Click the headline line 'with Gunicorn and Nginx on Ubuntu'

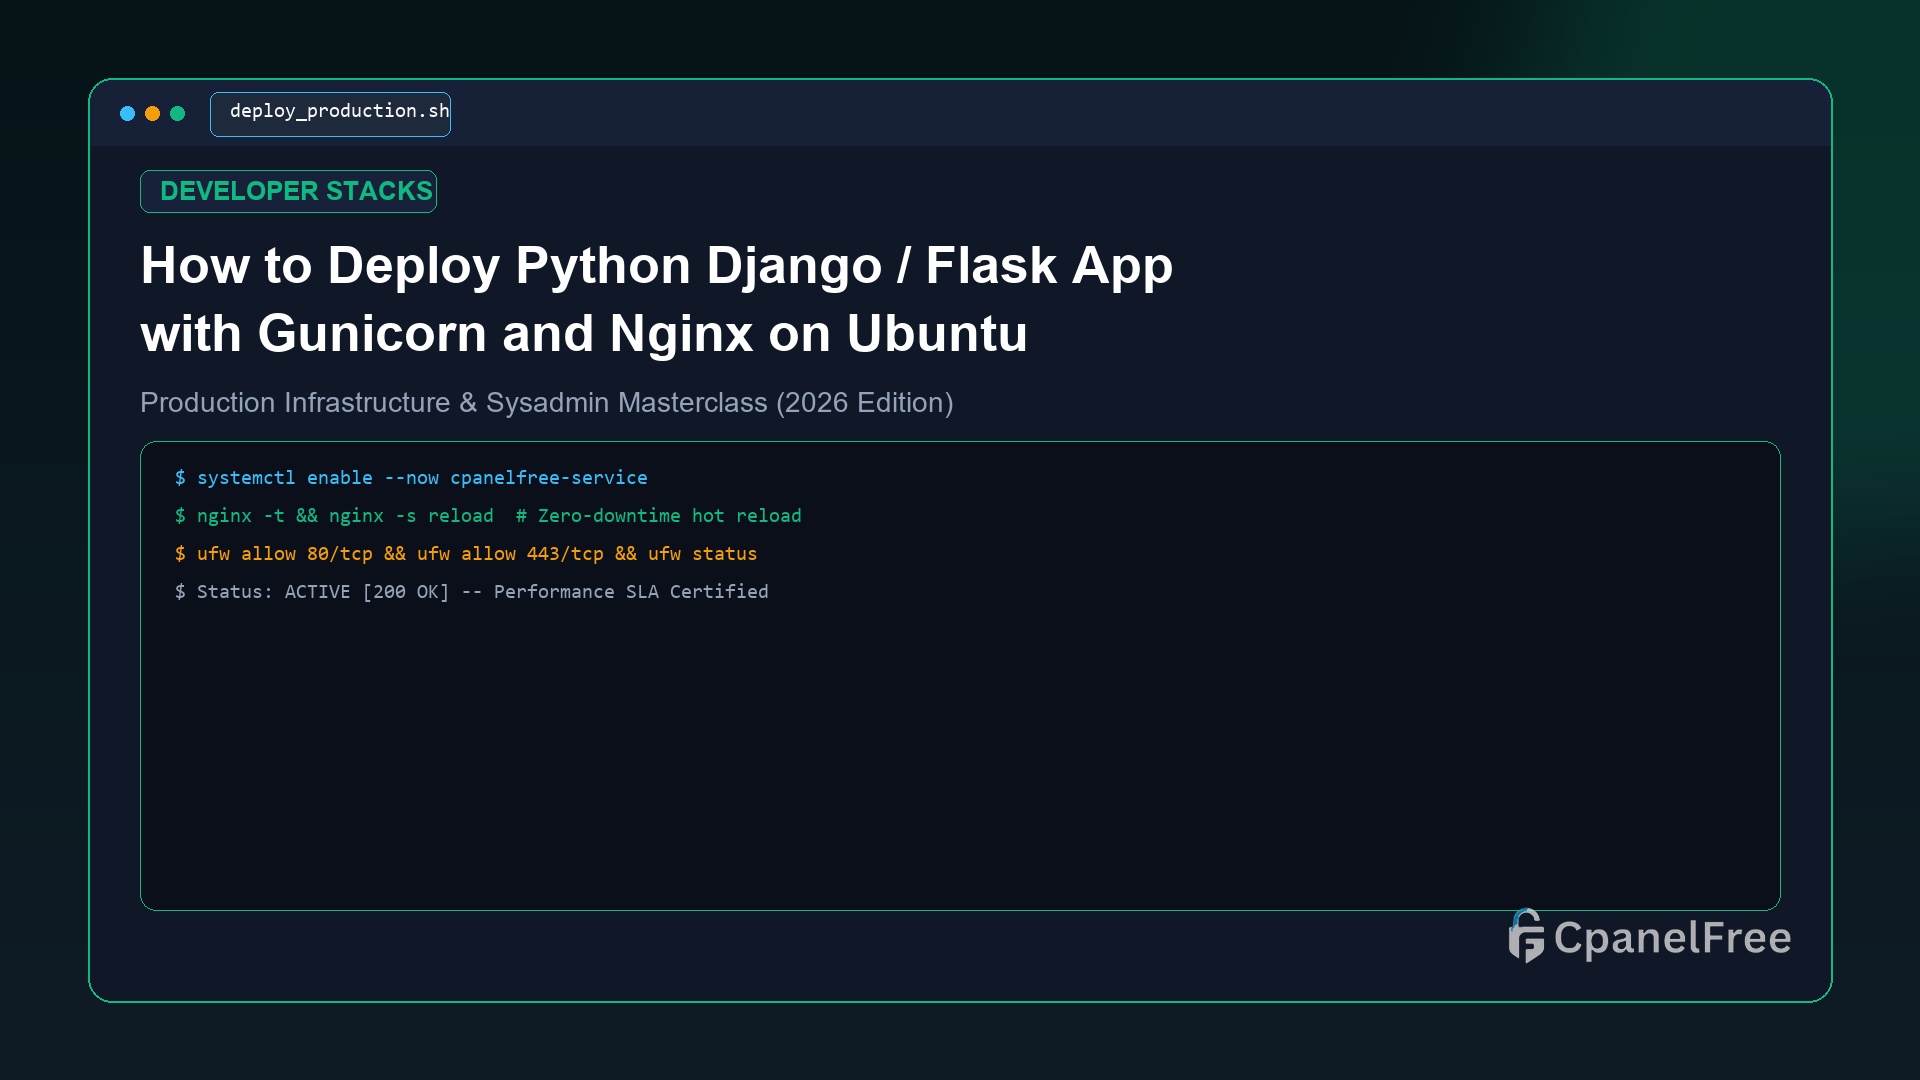point(584,334)
